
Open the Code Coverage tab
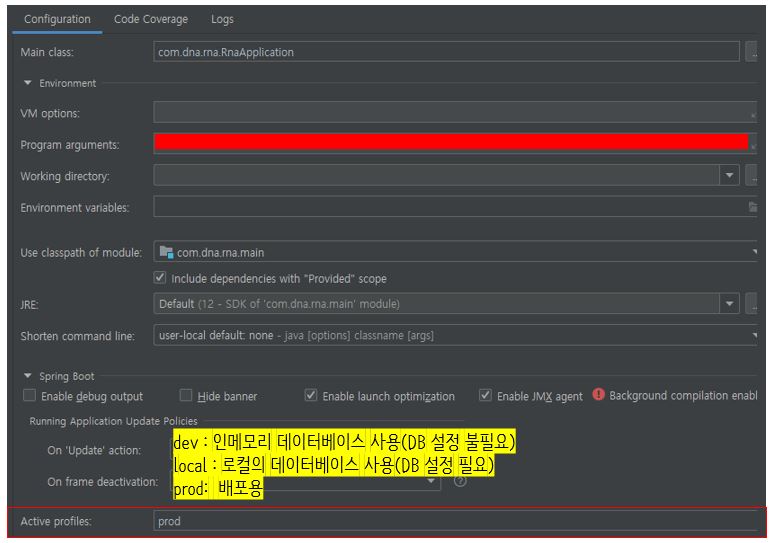pos(151,19)
